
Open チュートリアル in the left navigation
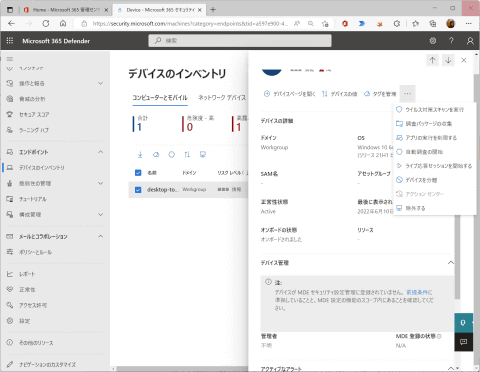(x=33, y=199)
